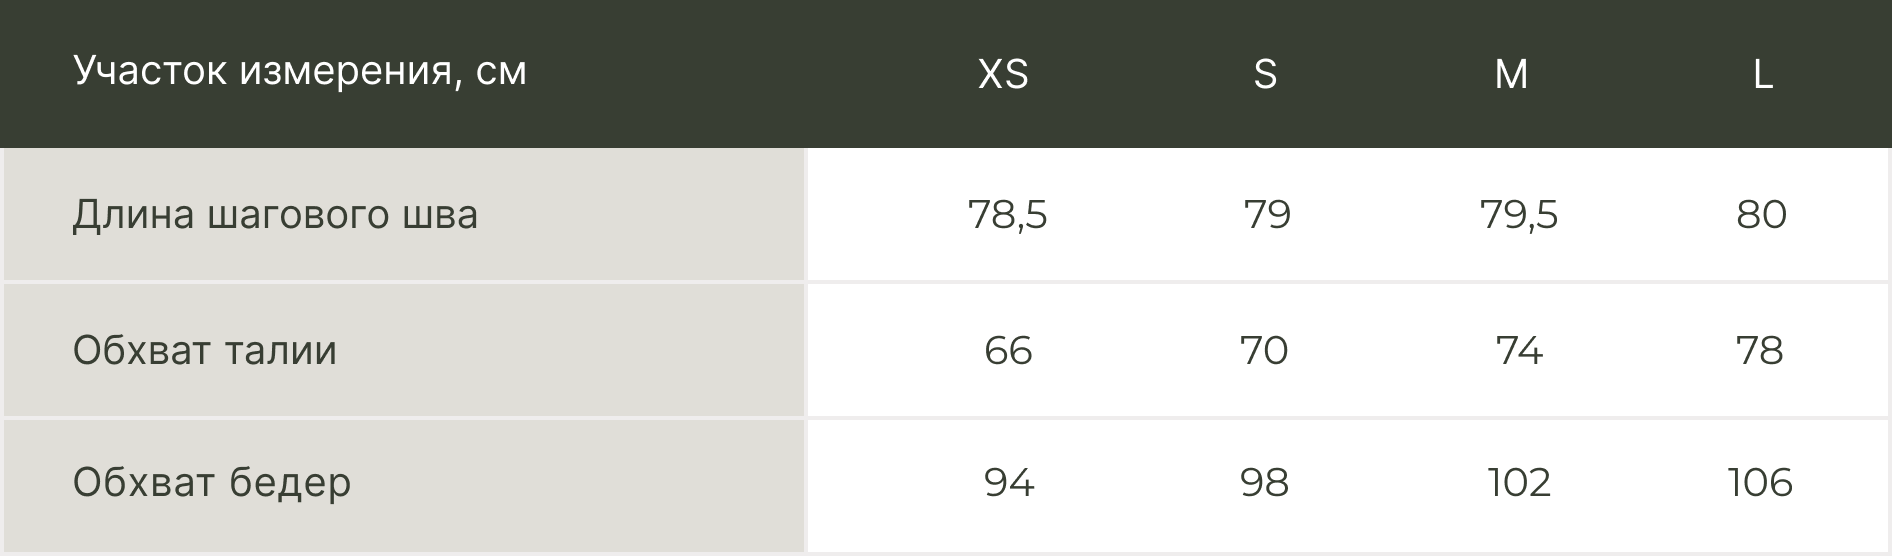1892x556 pixels.
Task: Click the S size column header
Action: point(1265,74)
